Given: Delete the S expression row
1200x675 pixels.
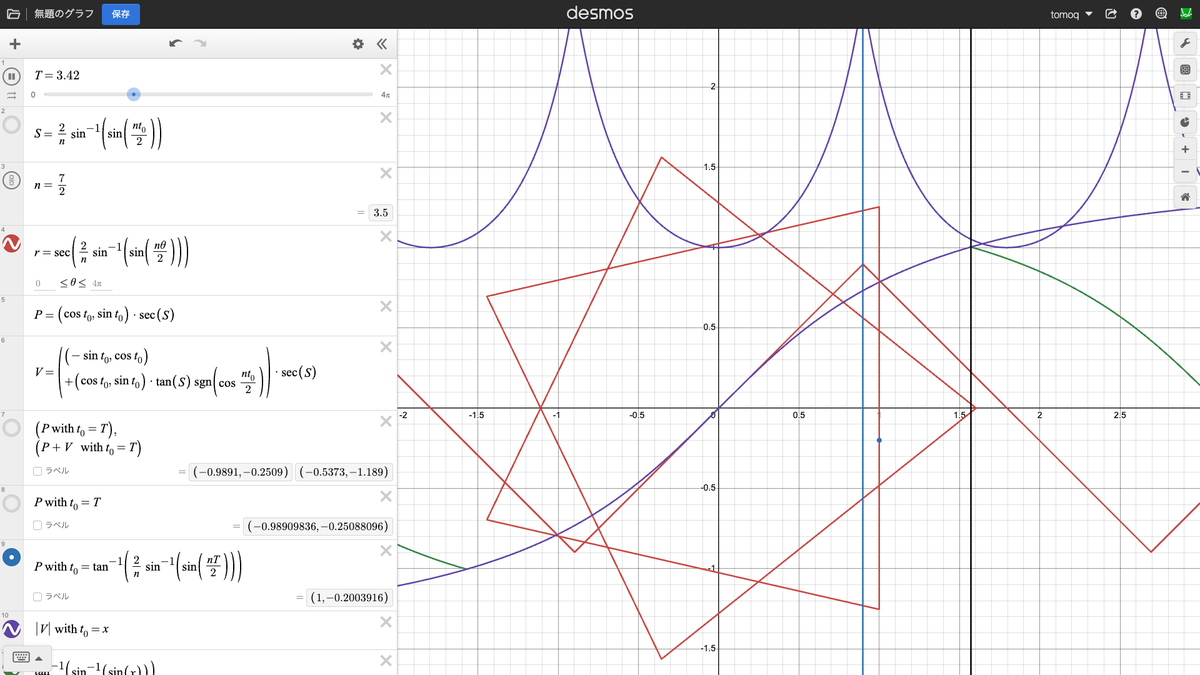Looking at the screenshot, I should (385, 118).
